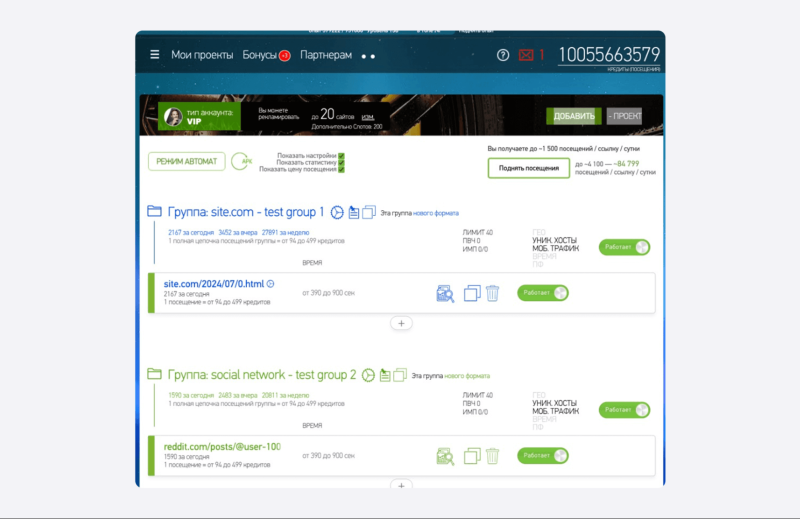Screen dimensions: 800x519
Task: Click the 'Поднять посещения' button
Action: [528, 168]
